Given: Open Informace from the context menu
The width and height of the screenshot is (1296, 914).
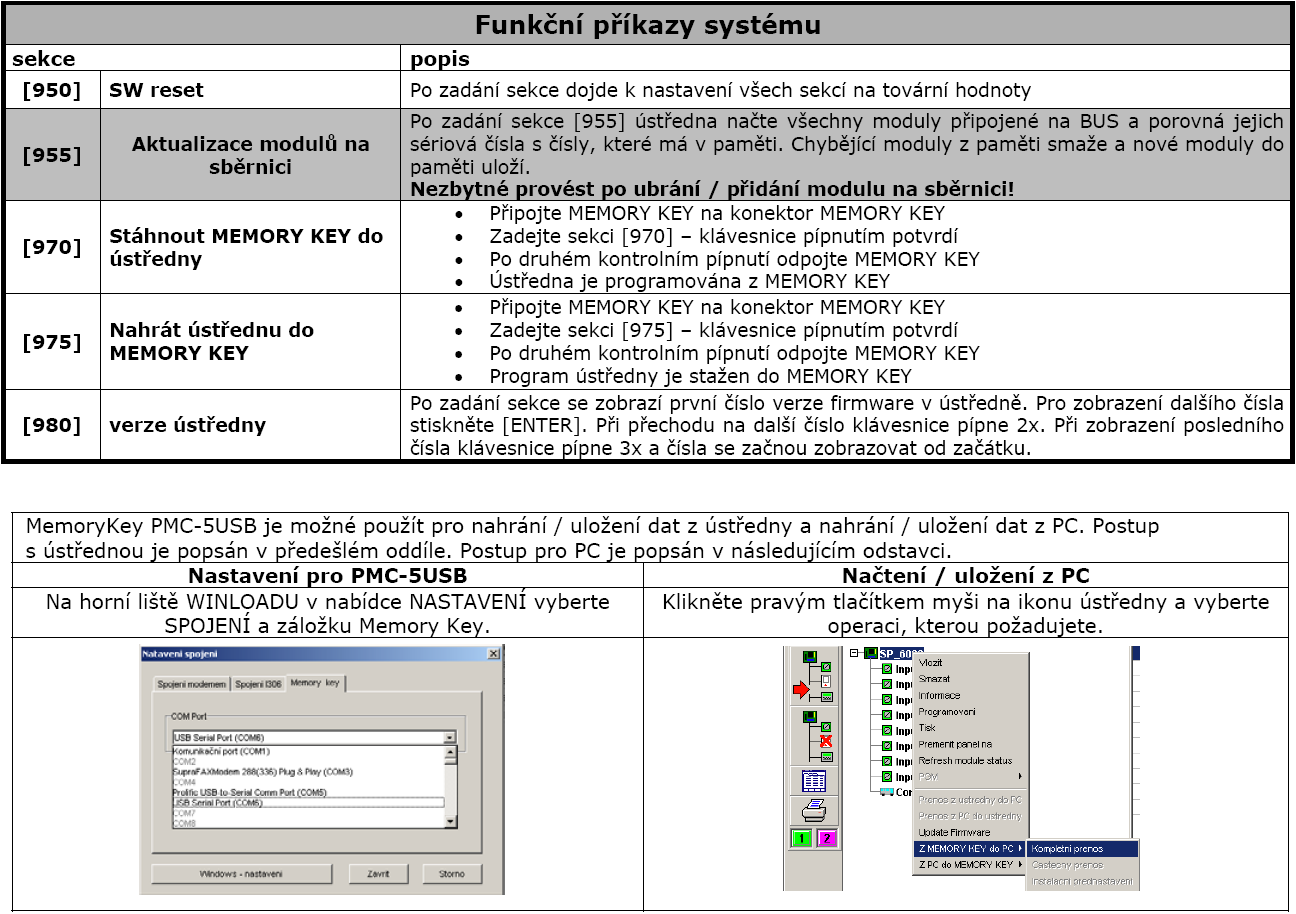Looking at the screenshot, I should pos(970,695).
